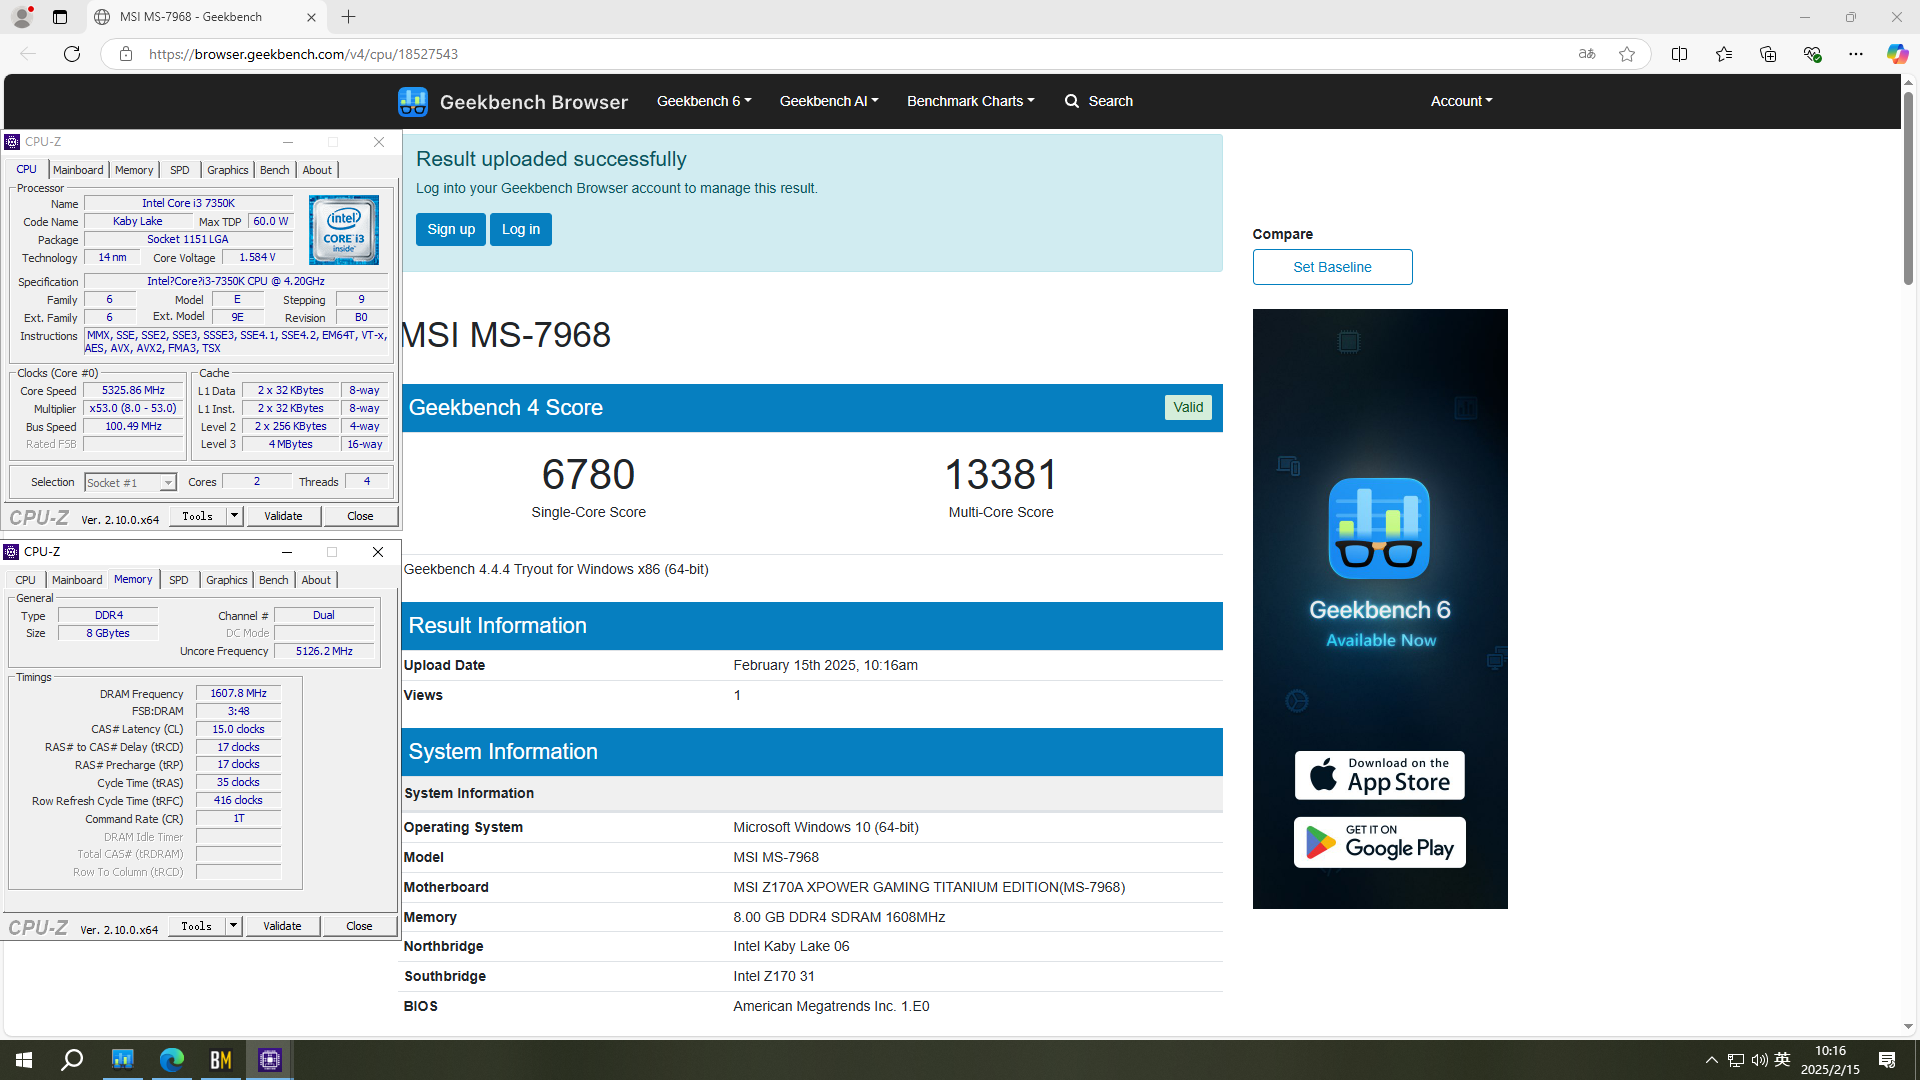Image resolution: width=1920 pixels, height=1080 pixels.
Task: Open Favorites list icon in Edge toolbar
Action: [1723, 54]
